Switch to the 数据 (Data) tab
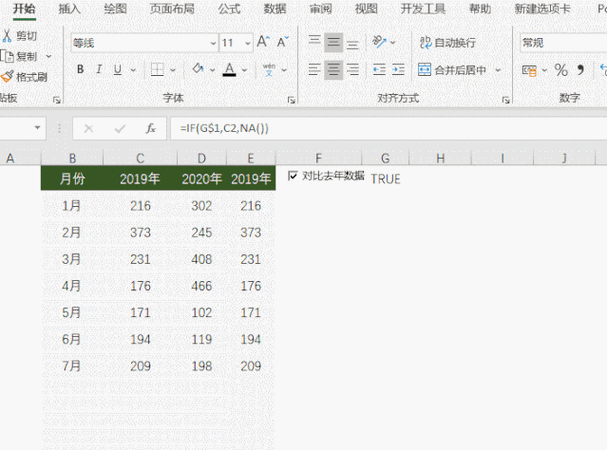 click(275, 9)
